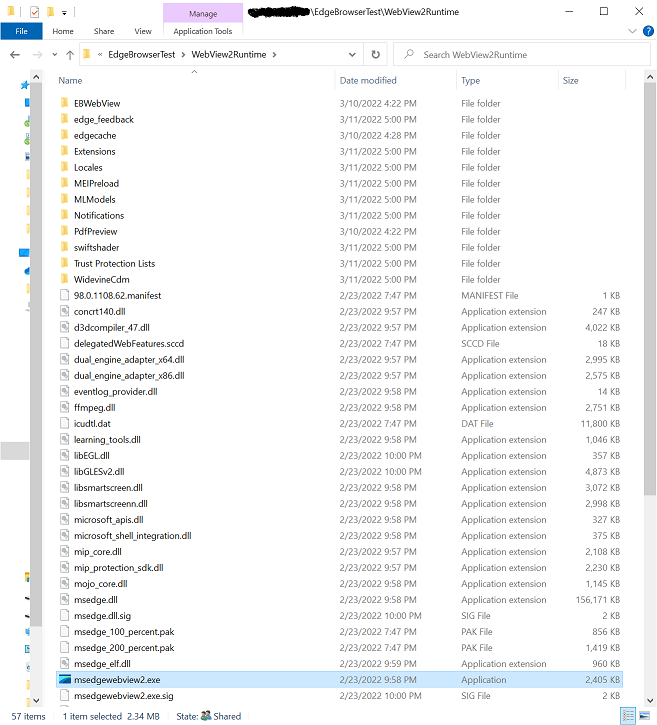Select the d3dcompiler_47.dll file icon
The width and height of the screenshot is (657, 725).
[x=65, y=327]
